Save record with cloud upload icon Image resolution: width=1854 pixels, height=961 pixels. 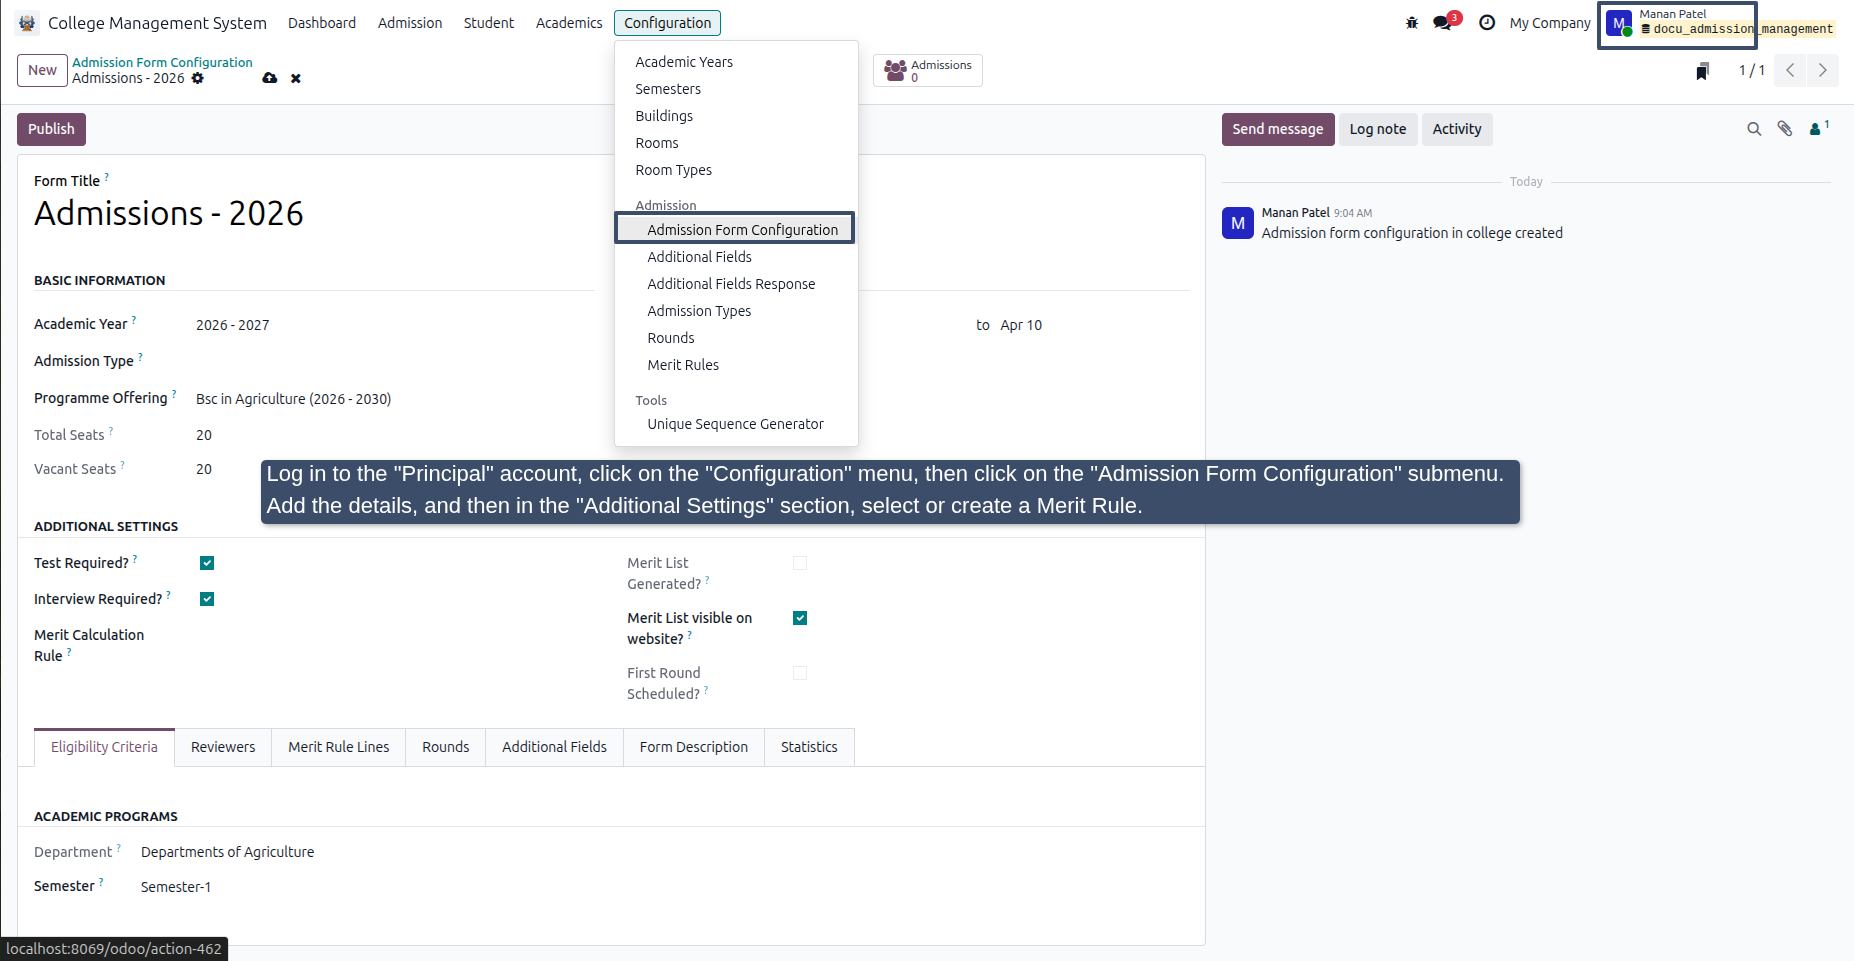270,78
